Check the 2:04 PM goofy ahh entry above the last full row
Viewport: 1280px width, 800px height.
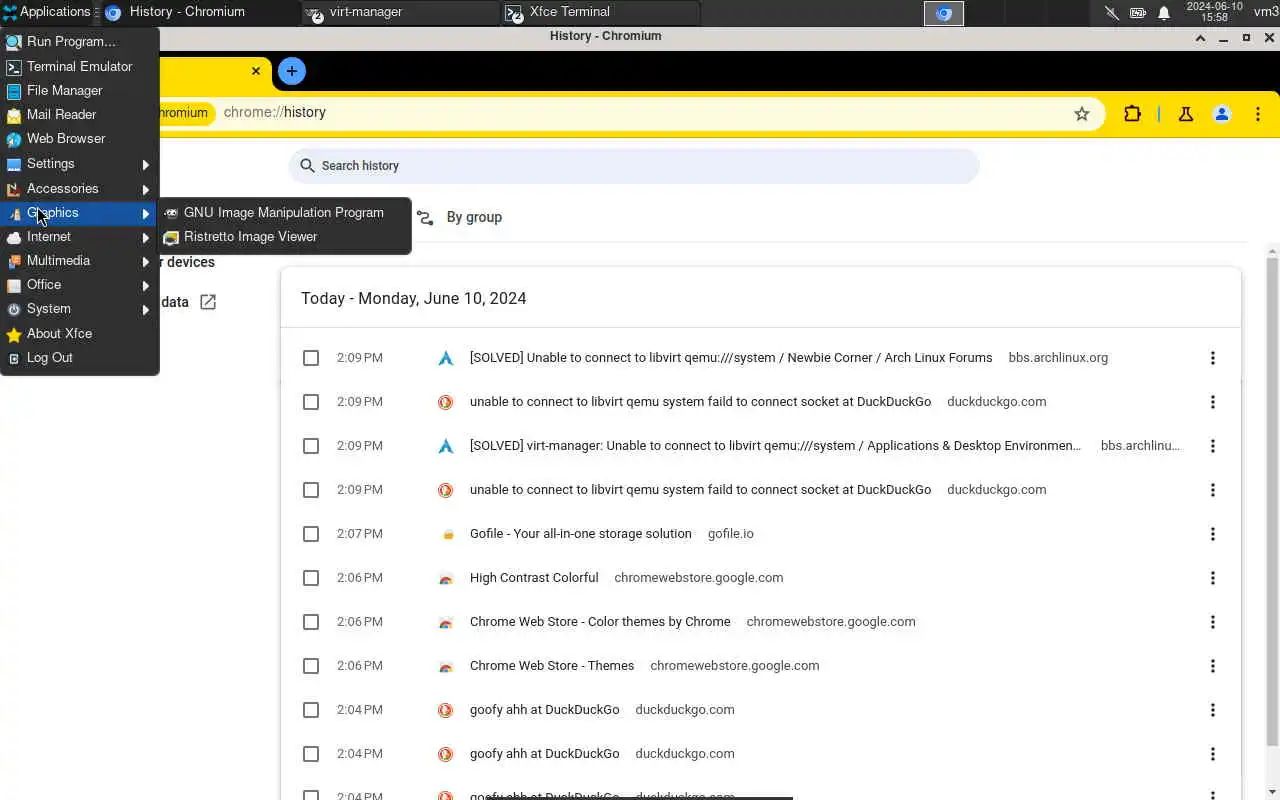[311, 710]
